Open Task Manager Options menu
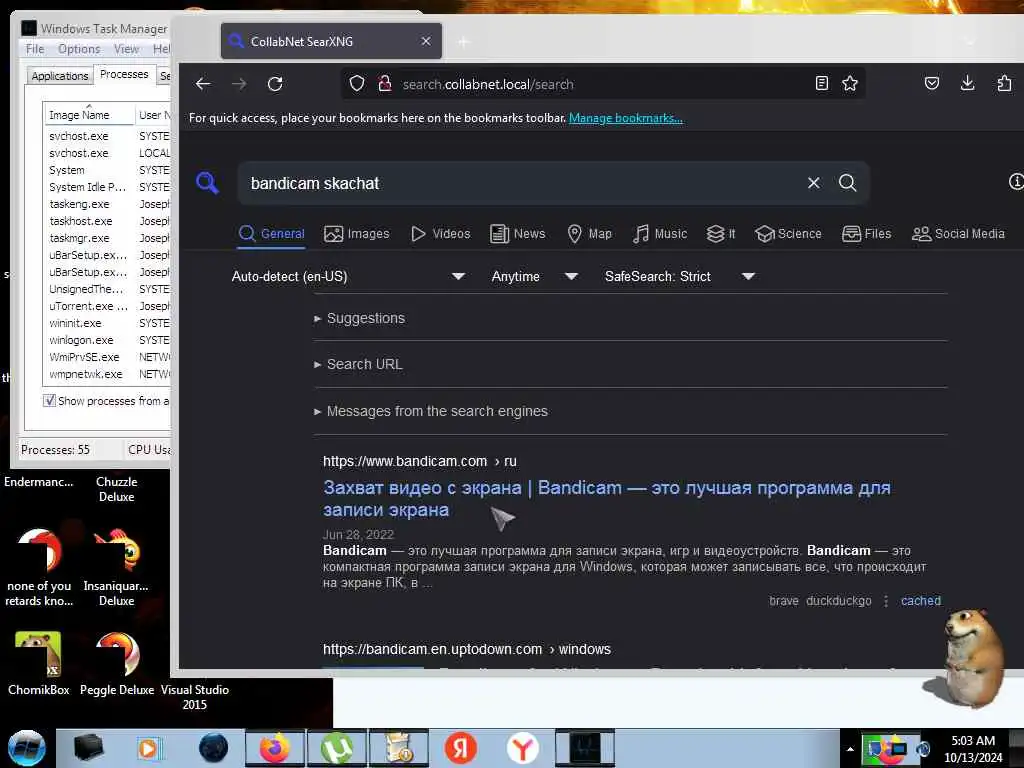The image size is (1024, 768). tap(79, 49)
